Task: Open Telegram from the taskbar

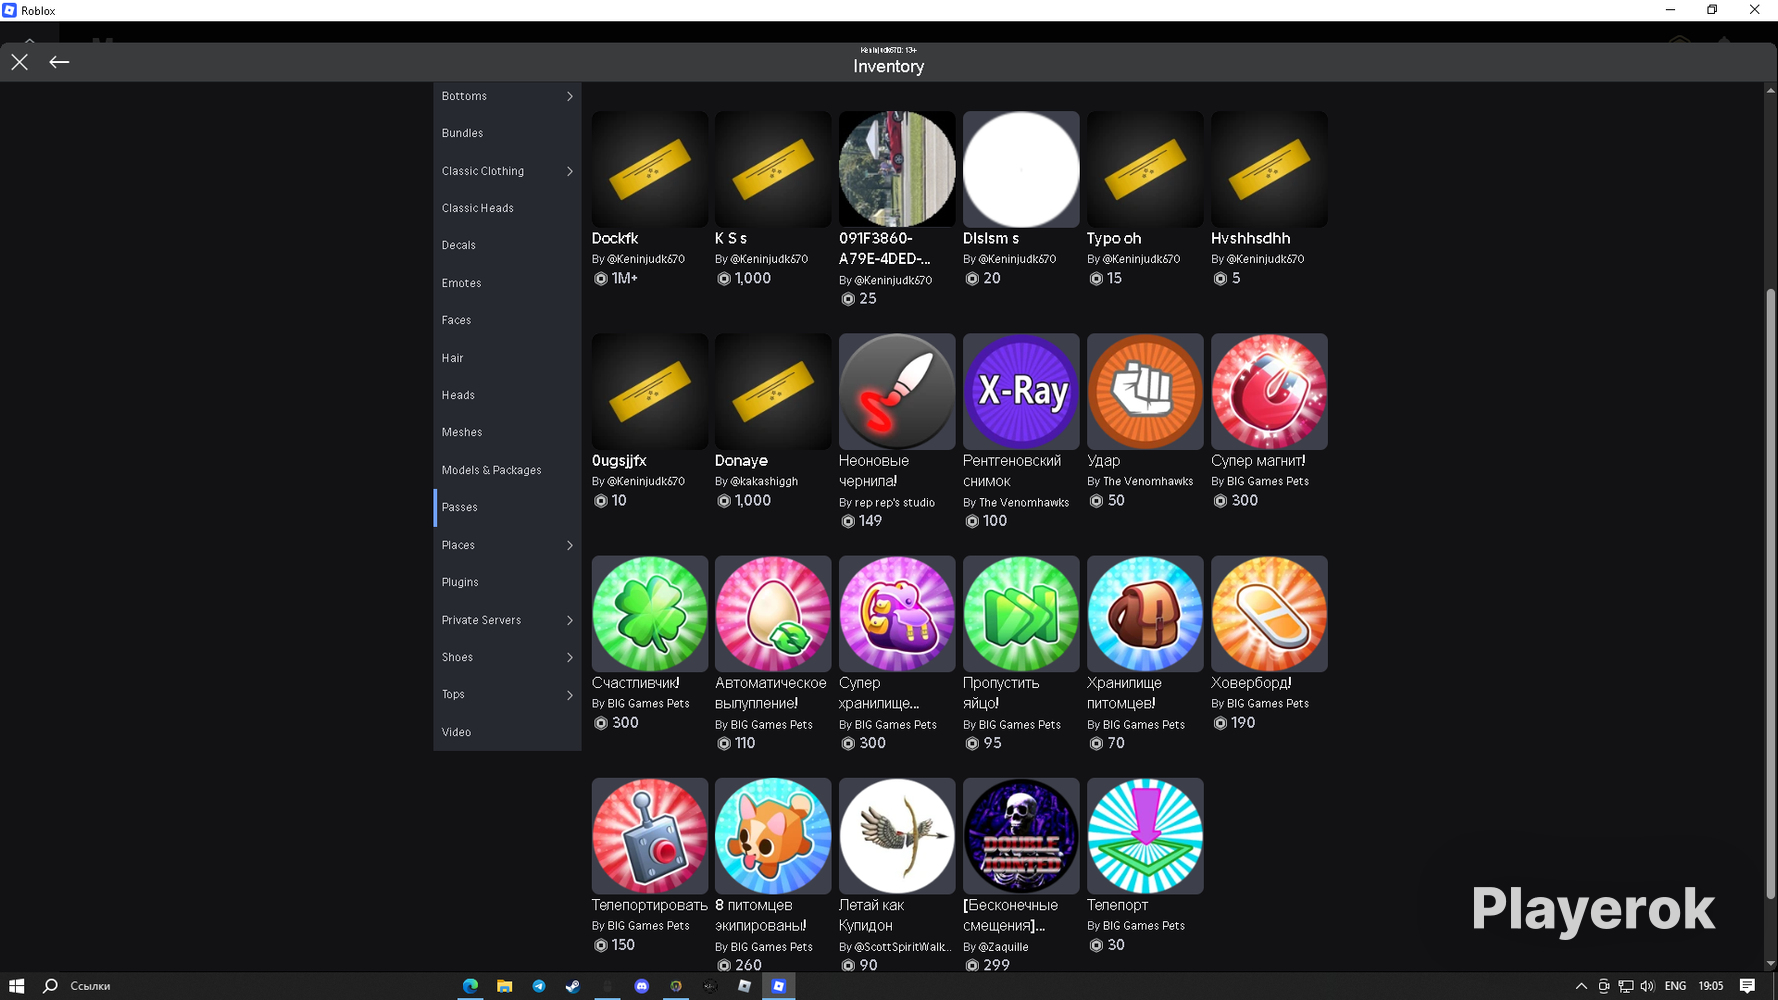Action: coord(539,986)
